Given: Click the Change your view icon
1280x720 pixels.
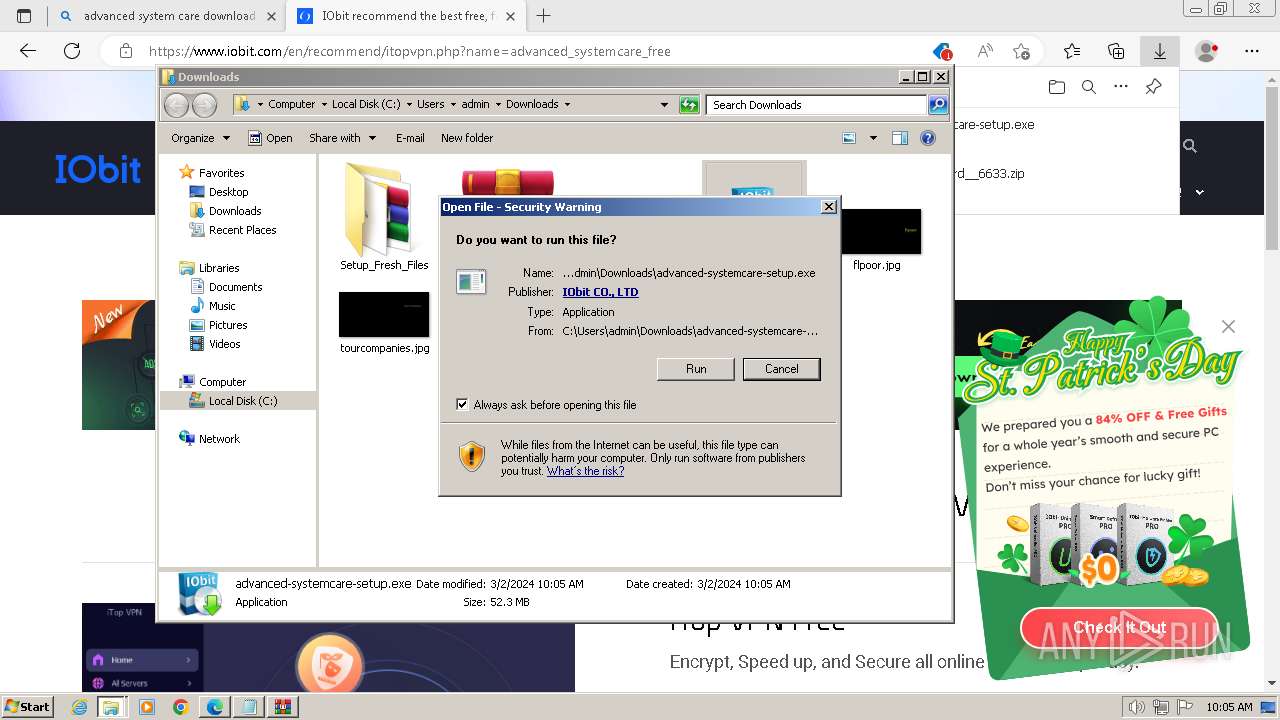Looking at the screenshot, I should pos(849,138).
